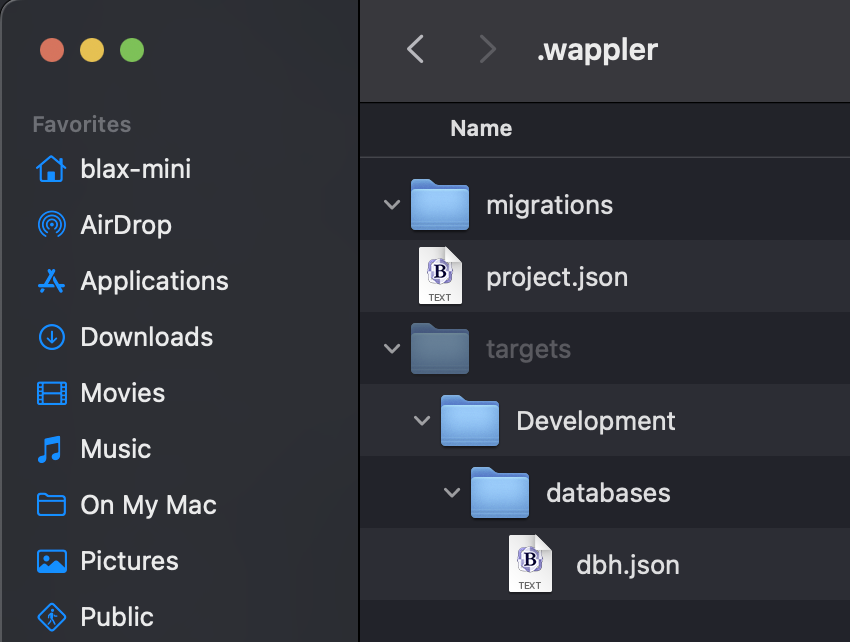Click the Public folder icon in sidebar
The height and width of the screenshot is (642, 850).
pyautogui.click(x=51, y=617)
